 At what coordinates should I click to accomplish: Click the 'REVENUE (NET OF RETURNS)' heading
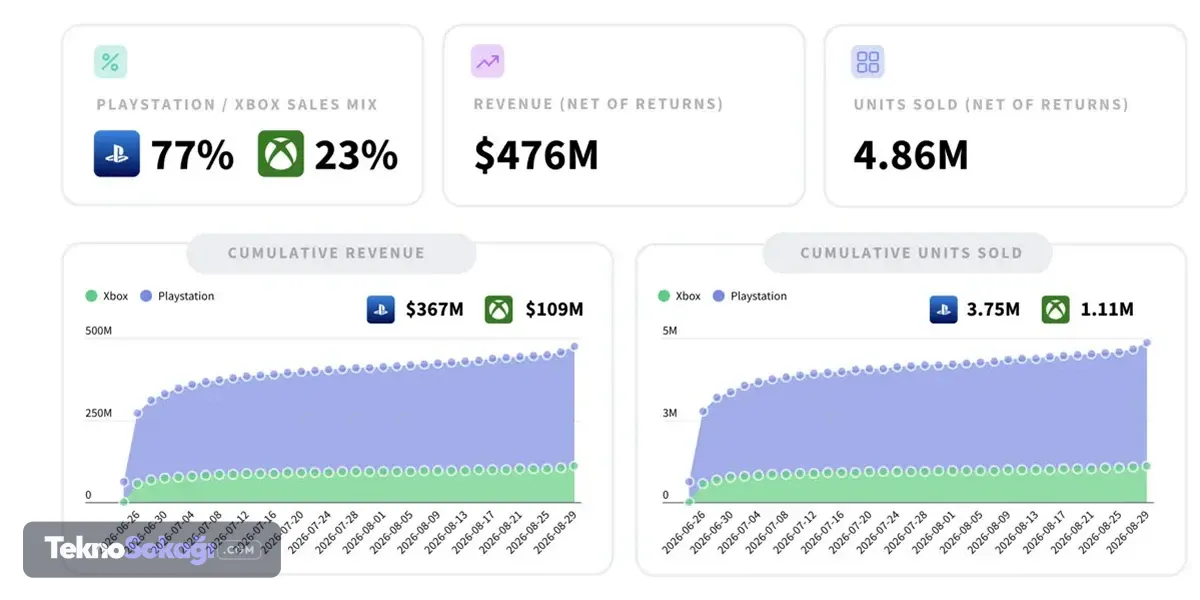coord(598,104)
